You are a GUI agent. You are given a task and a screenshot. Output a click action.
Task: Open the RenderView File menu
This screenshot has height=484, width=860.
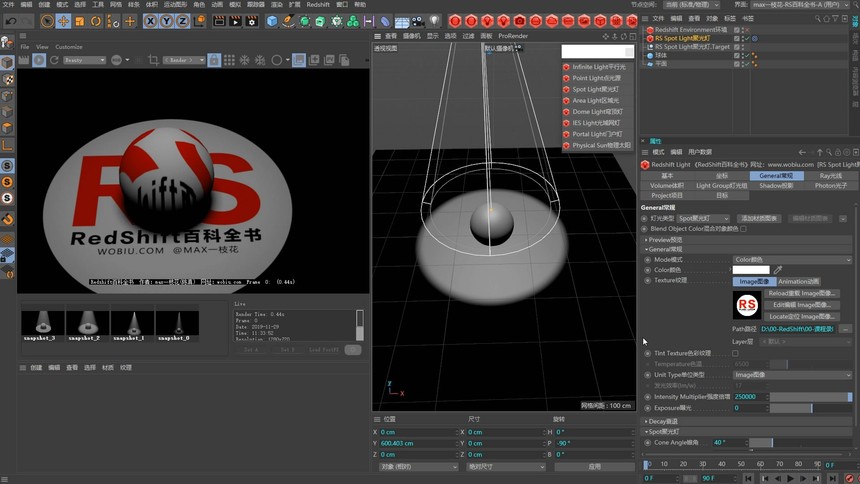pos(25,47)
